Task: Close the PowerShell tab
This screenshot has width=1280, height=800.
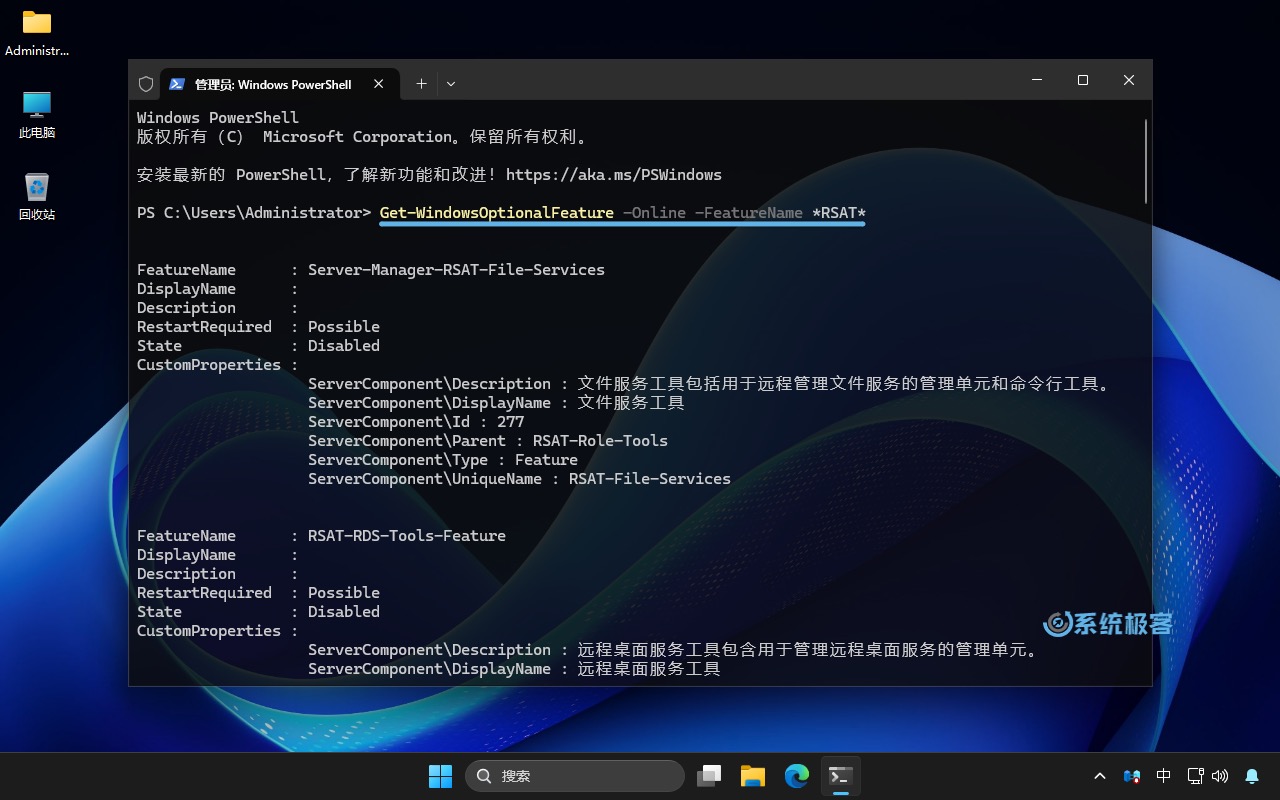Action: (379, 84)
